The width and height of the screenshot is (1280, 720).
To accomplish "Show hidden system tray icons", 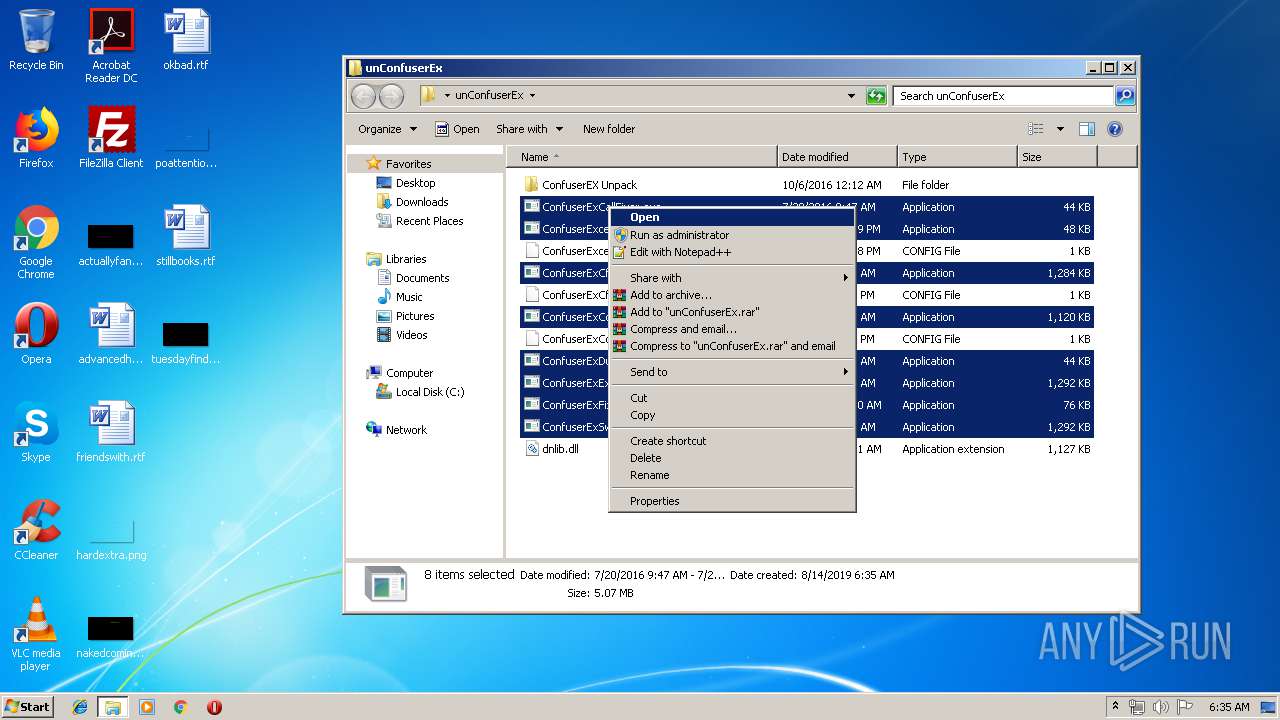I will coord(1115,707).
